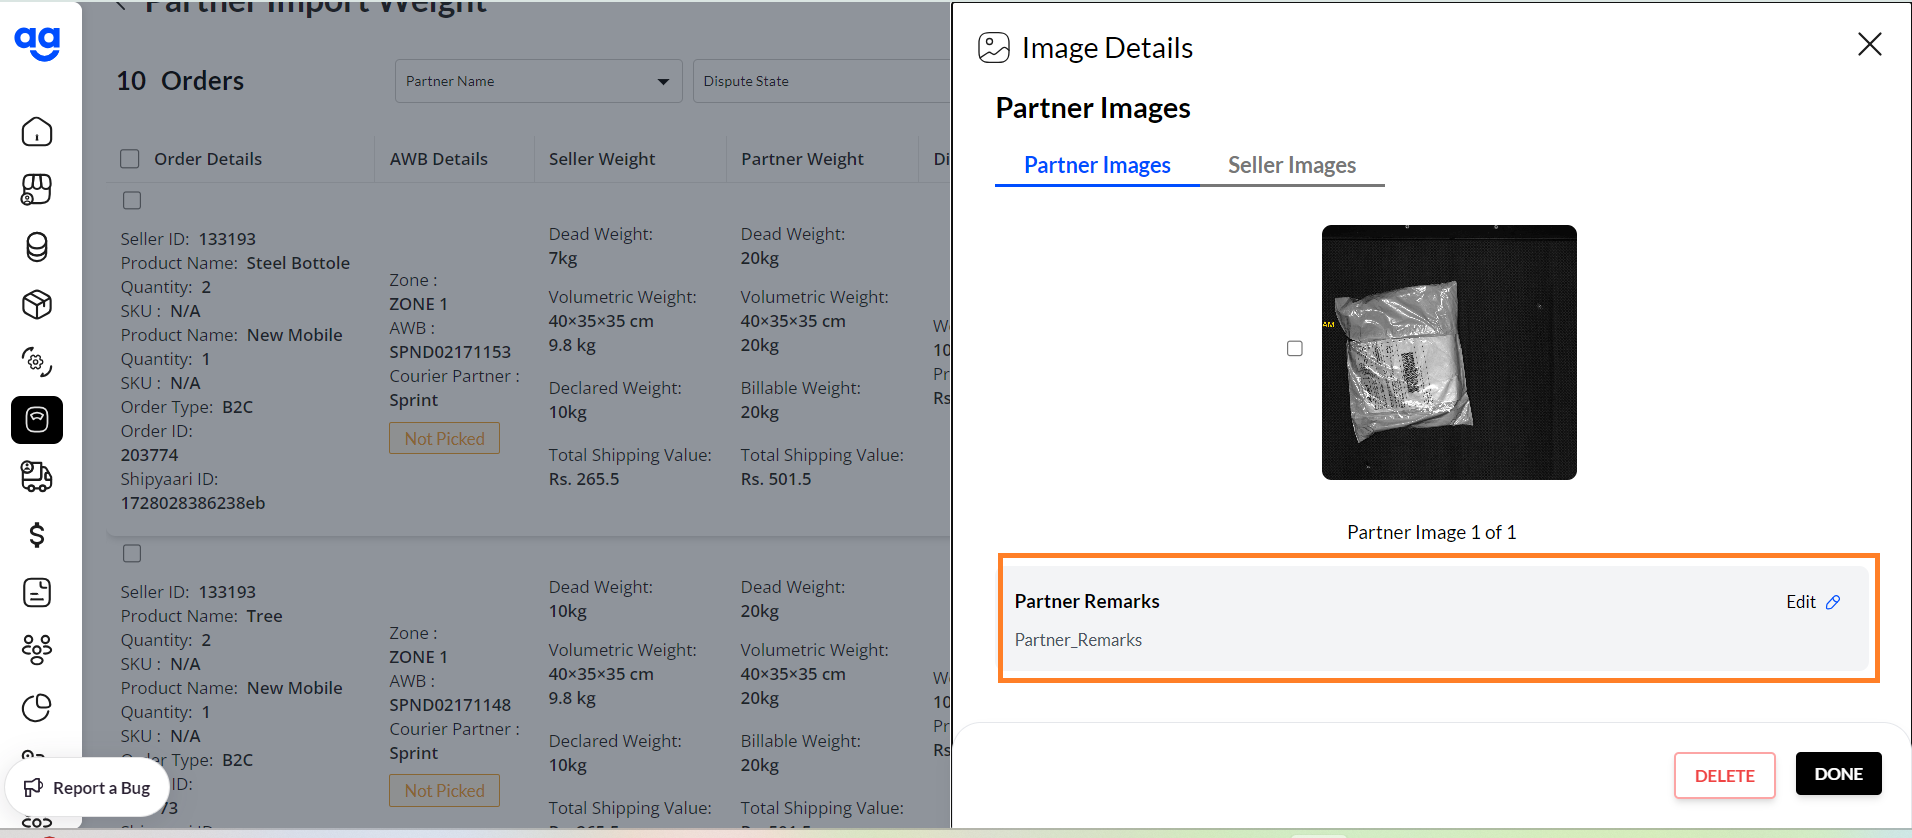Open the Partner Name dropdown

click(x=538, y=81)
